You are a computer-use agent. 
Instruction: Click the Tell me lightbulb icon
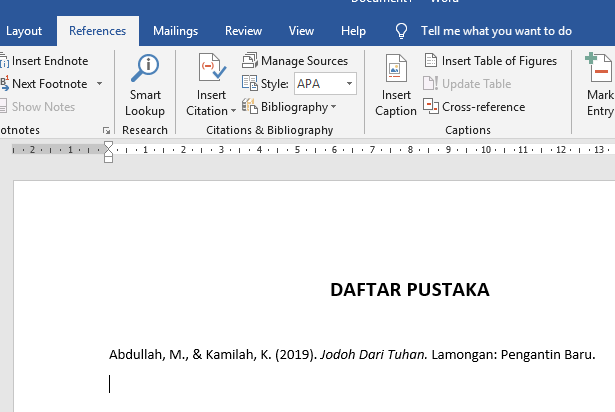pyautogui.click(x=401, y=31)
